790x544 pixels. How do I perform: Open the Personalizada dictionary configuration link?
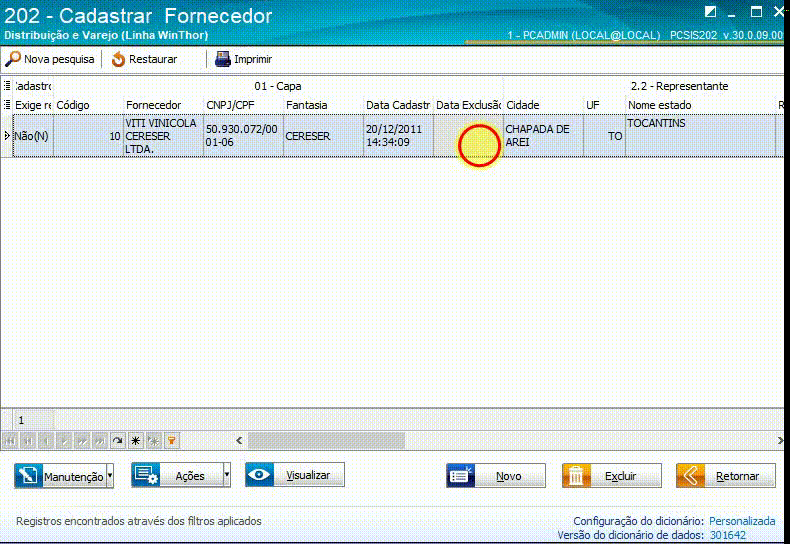(742, 521)
